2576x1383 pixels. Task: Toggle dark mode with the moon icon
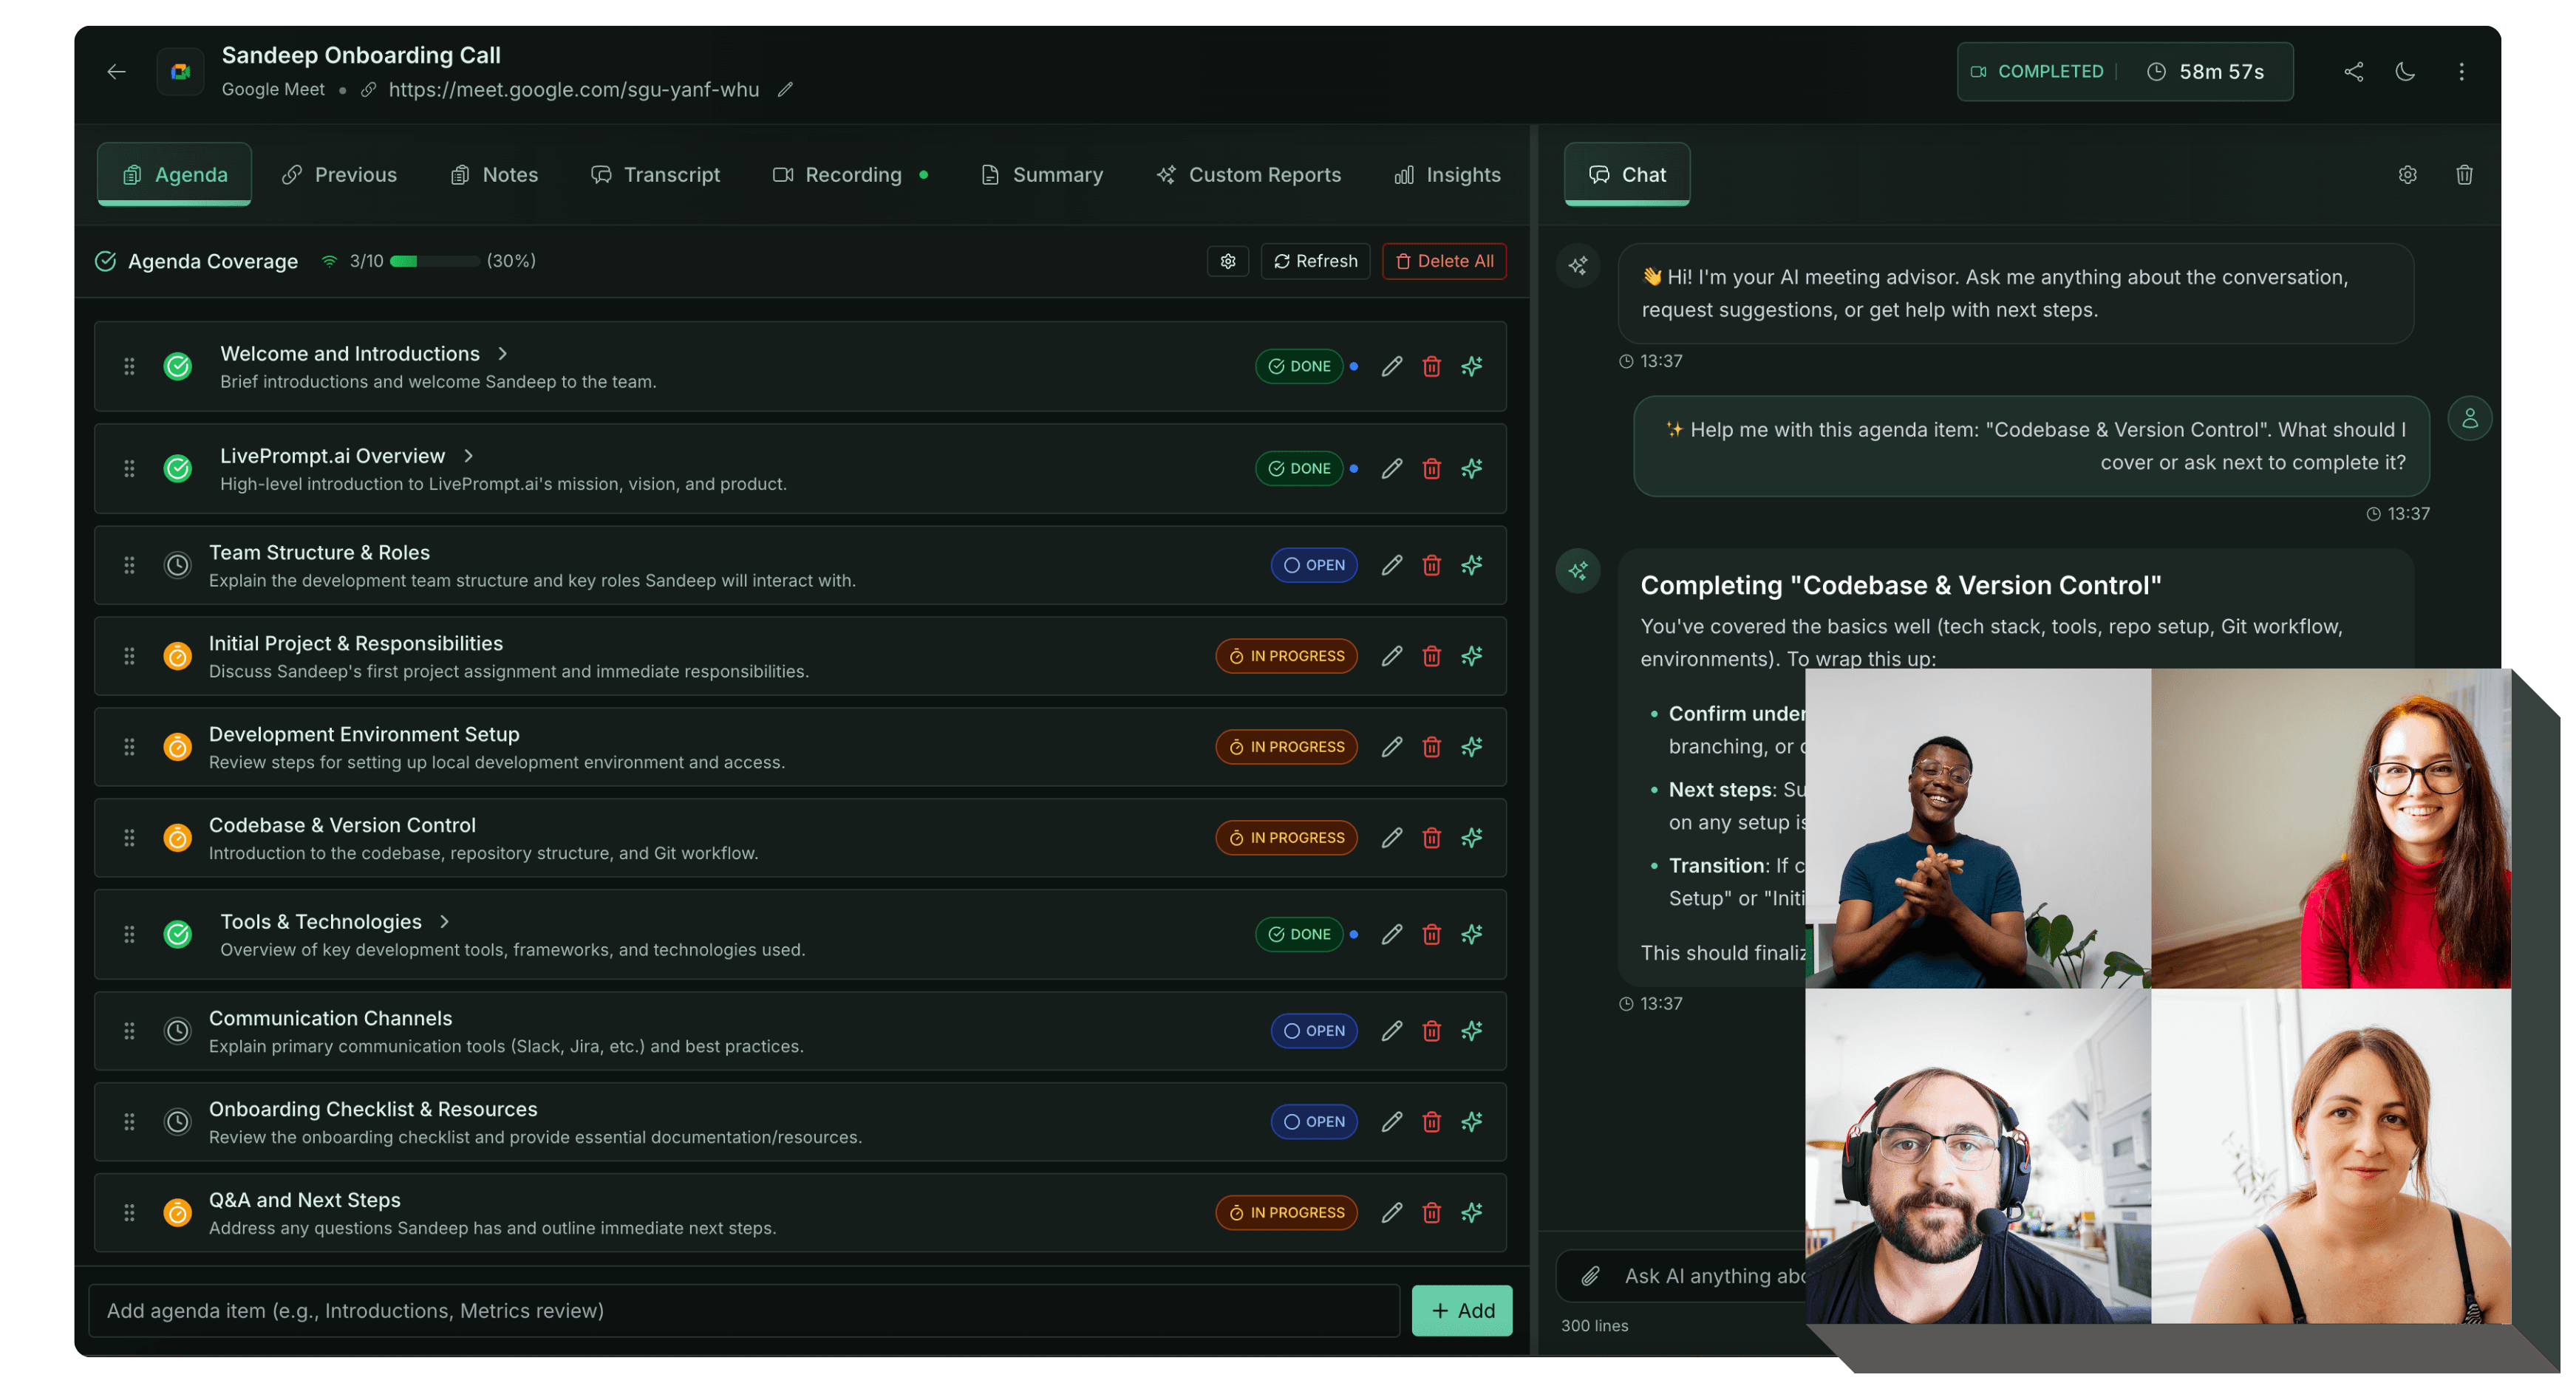(x=2406, y=71)
